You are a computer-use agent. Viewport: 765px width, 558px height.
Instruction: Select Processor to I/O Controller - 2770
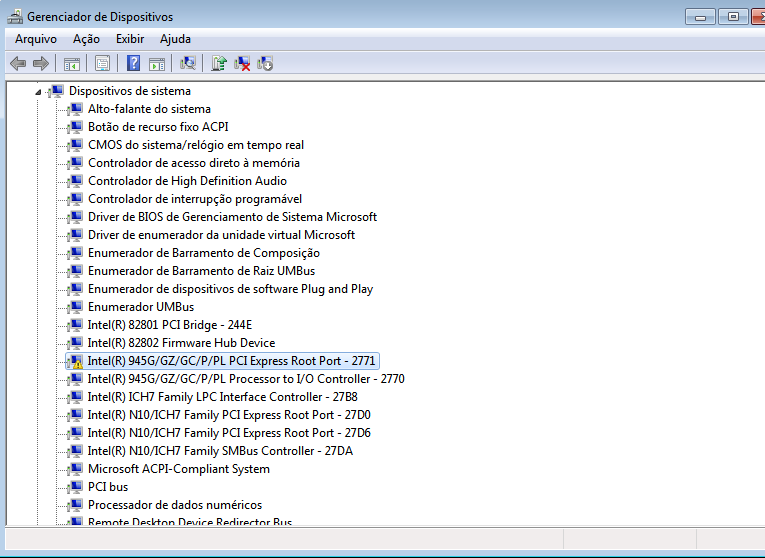246,379
